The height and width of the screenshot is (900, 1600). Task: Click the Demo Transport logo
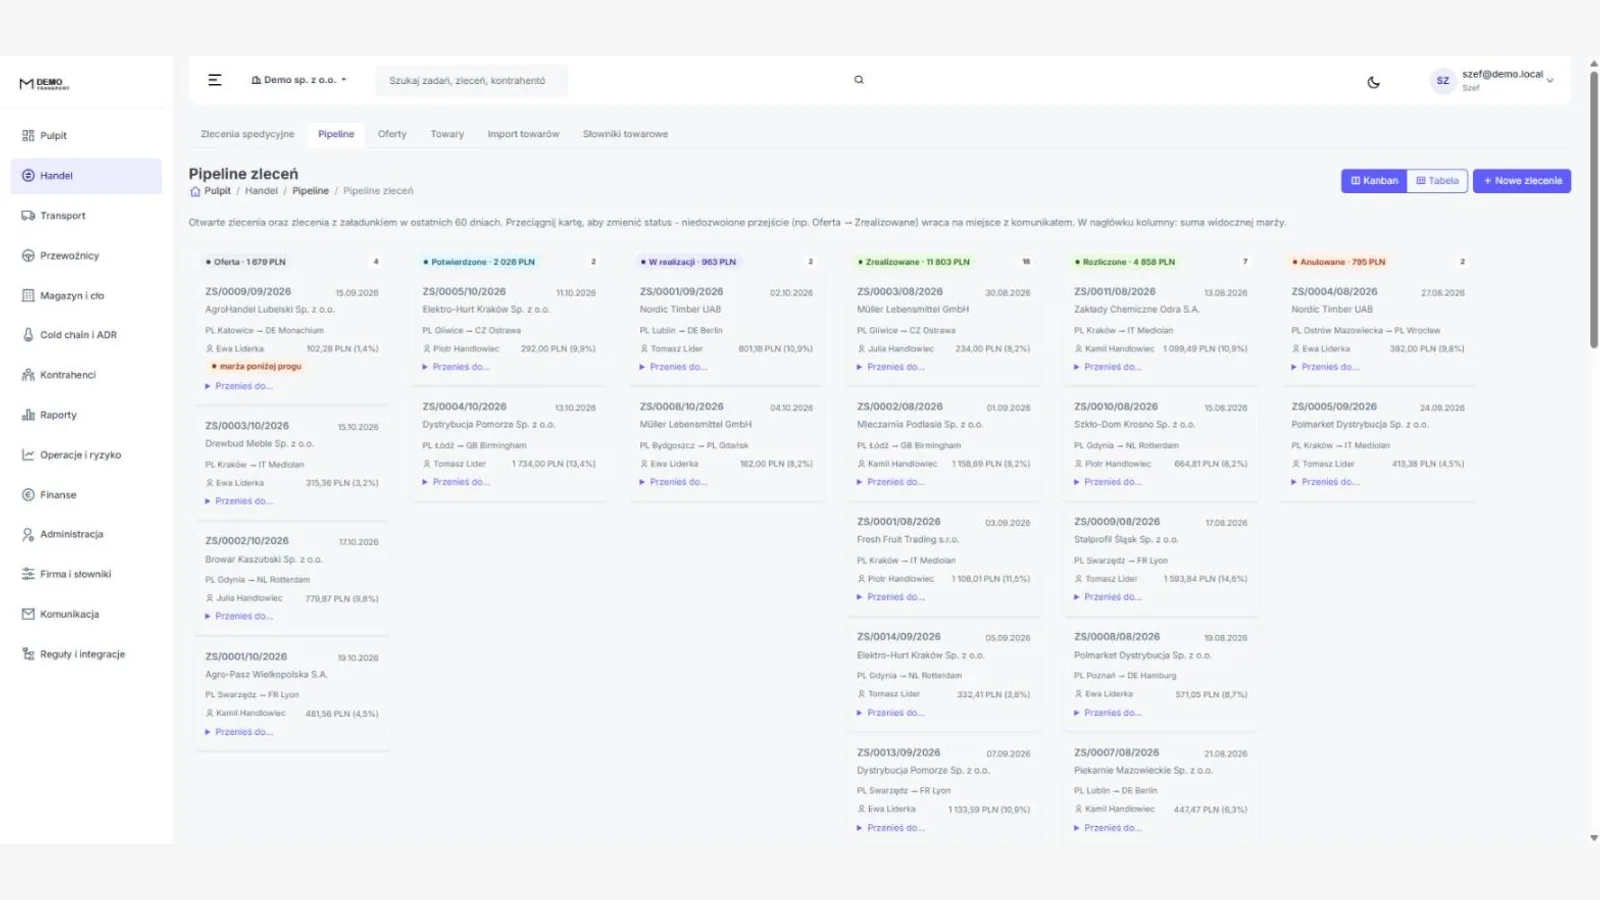44,84
